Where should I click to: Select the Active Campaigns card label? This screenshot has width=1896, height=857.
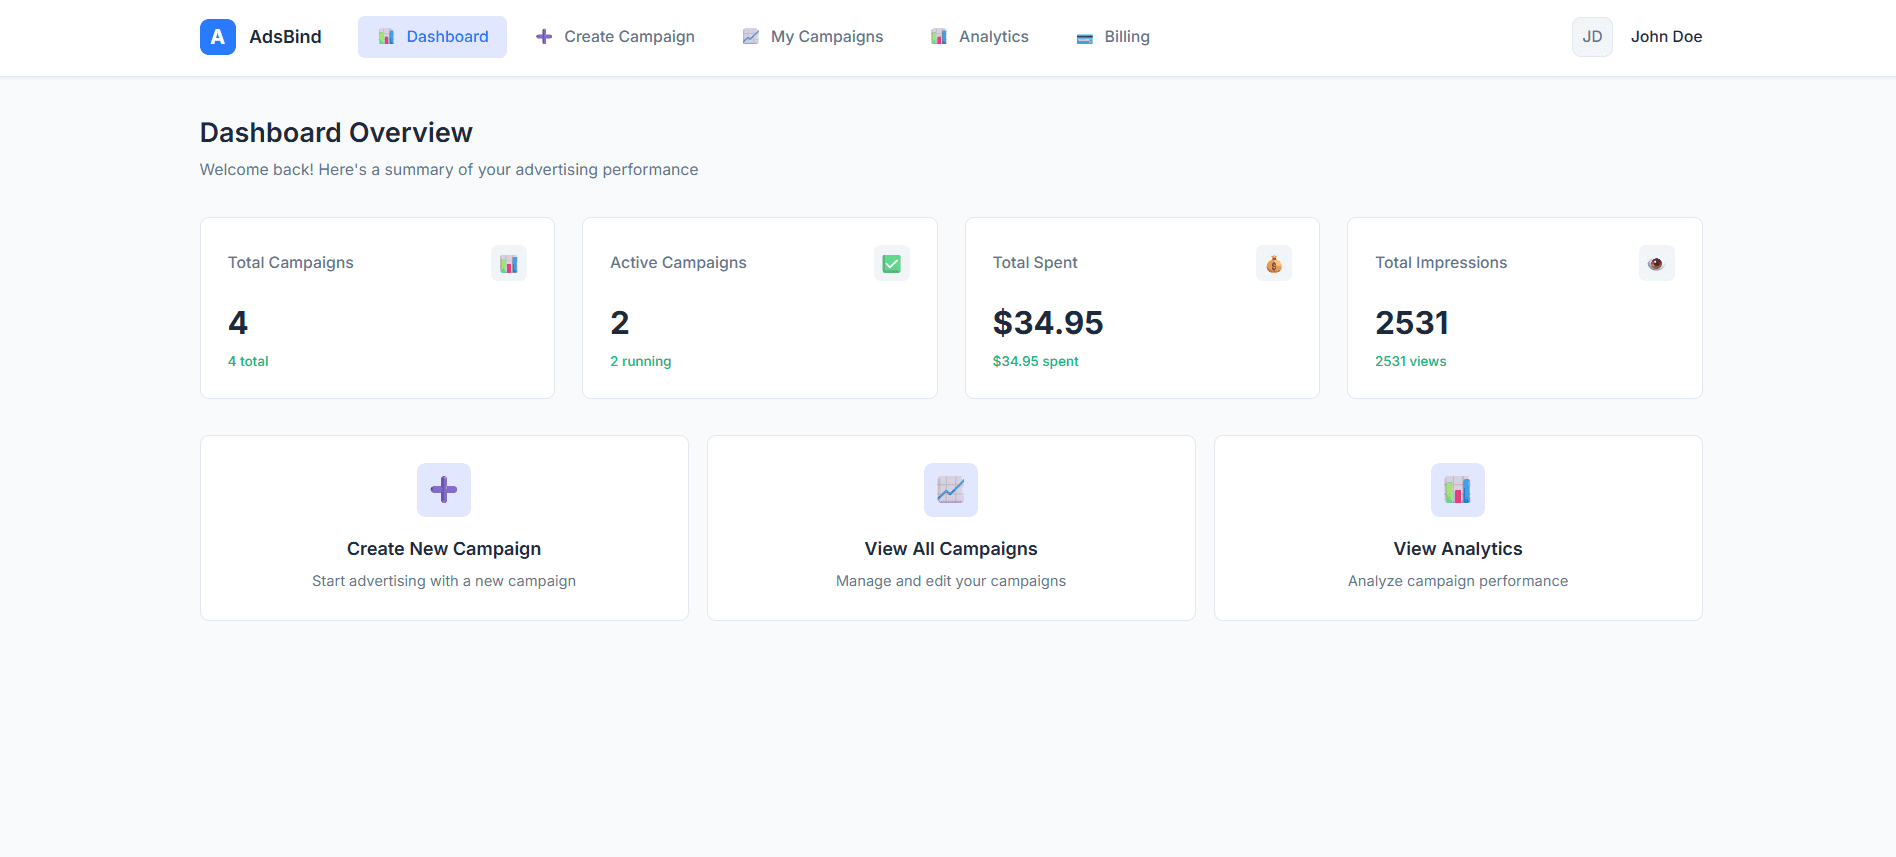click(x=678, y=263)
